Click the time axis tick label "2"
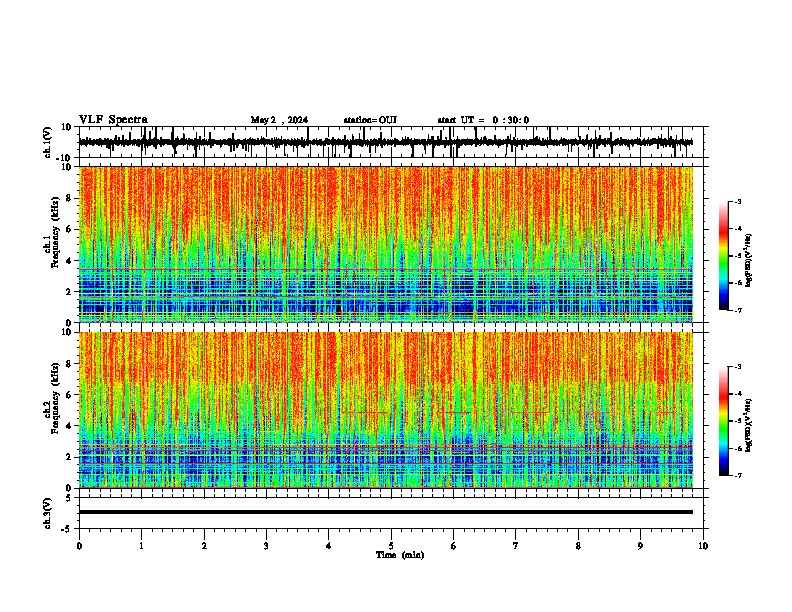 (204, 546)
